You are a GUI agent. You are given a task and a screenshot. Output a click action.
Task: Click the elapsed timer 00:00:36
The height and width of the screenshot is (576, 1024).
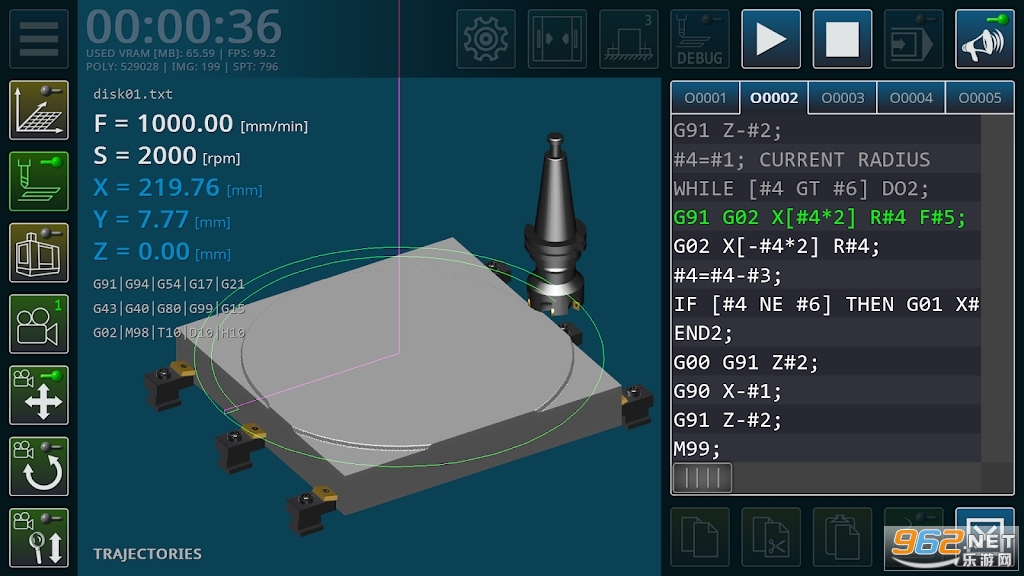(184, 27)
